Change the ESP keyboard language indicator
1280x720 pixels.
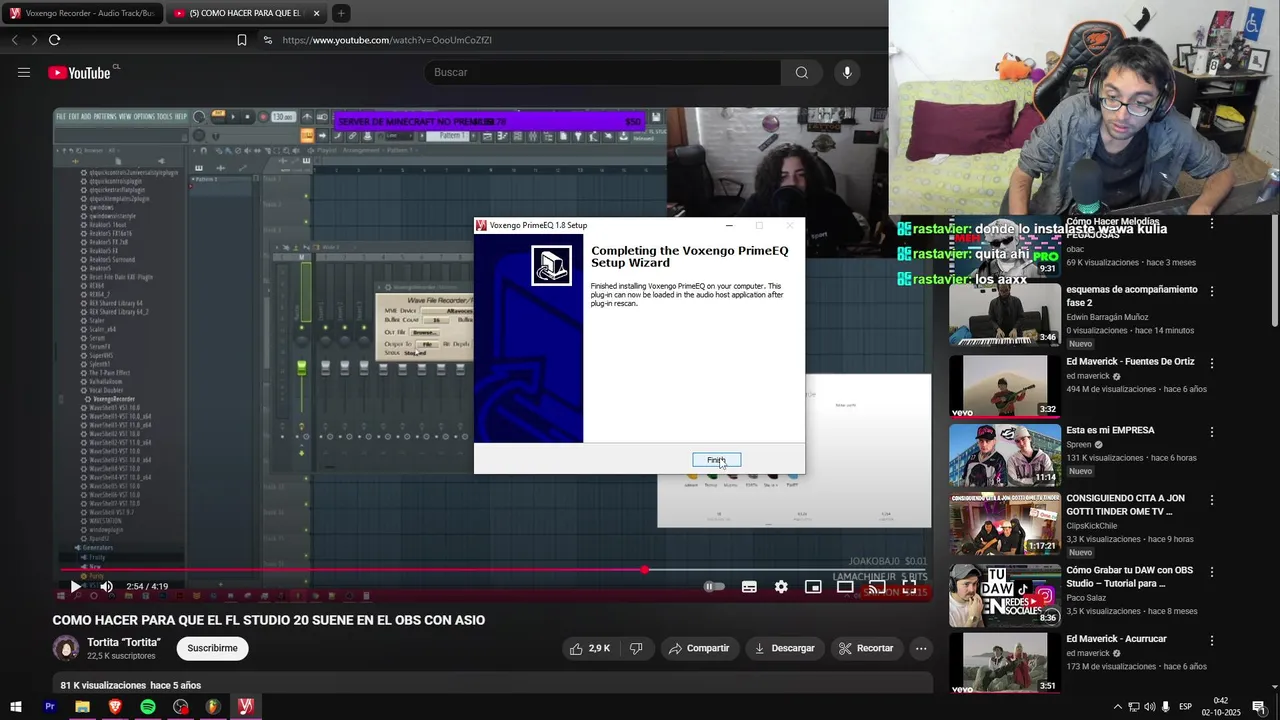pos(1186,707)
